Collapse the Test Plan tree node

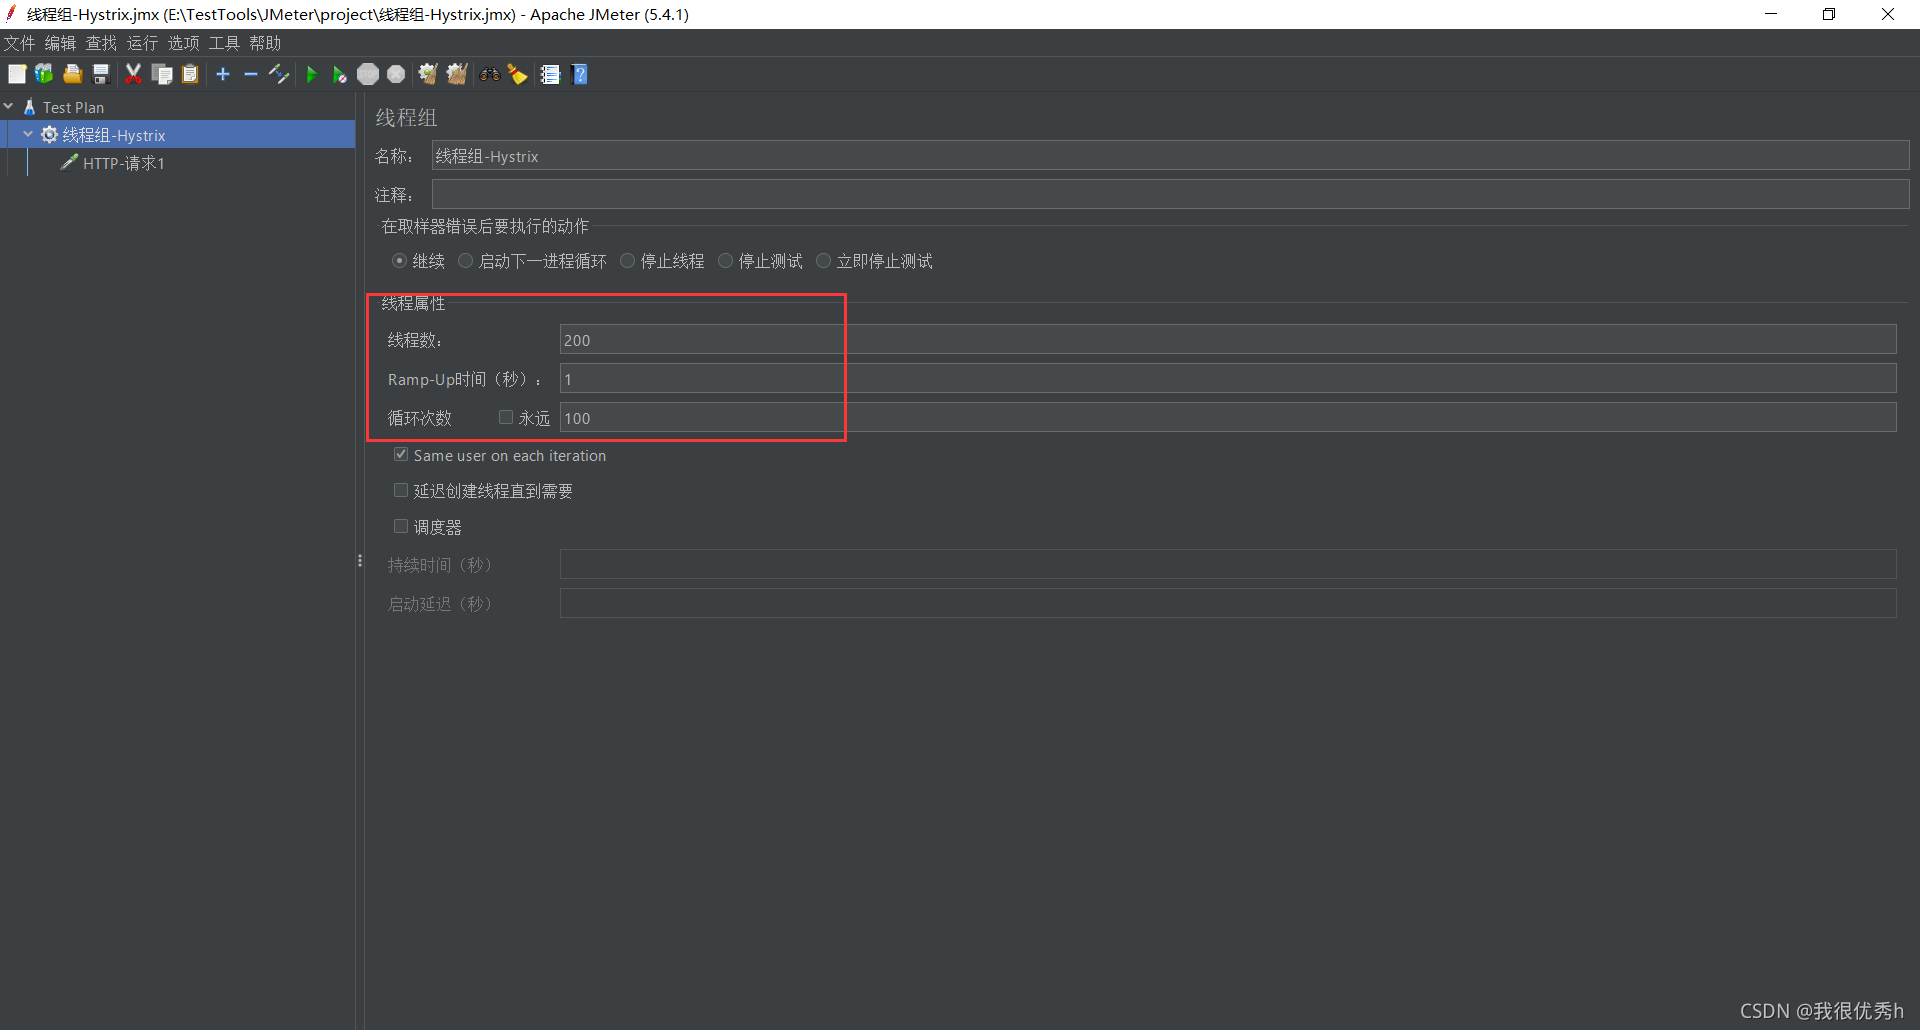click(x=9, y=106)
